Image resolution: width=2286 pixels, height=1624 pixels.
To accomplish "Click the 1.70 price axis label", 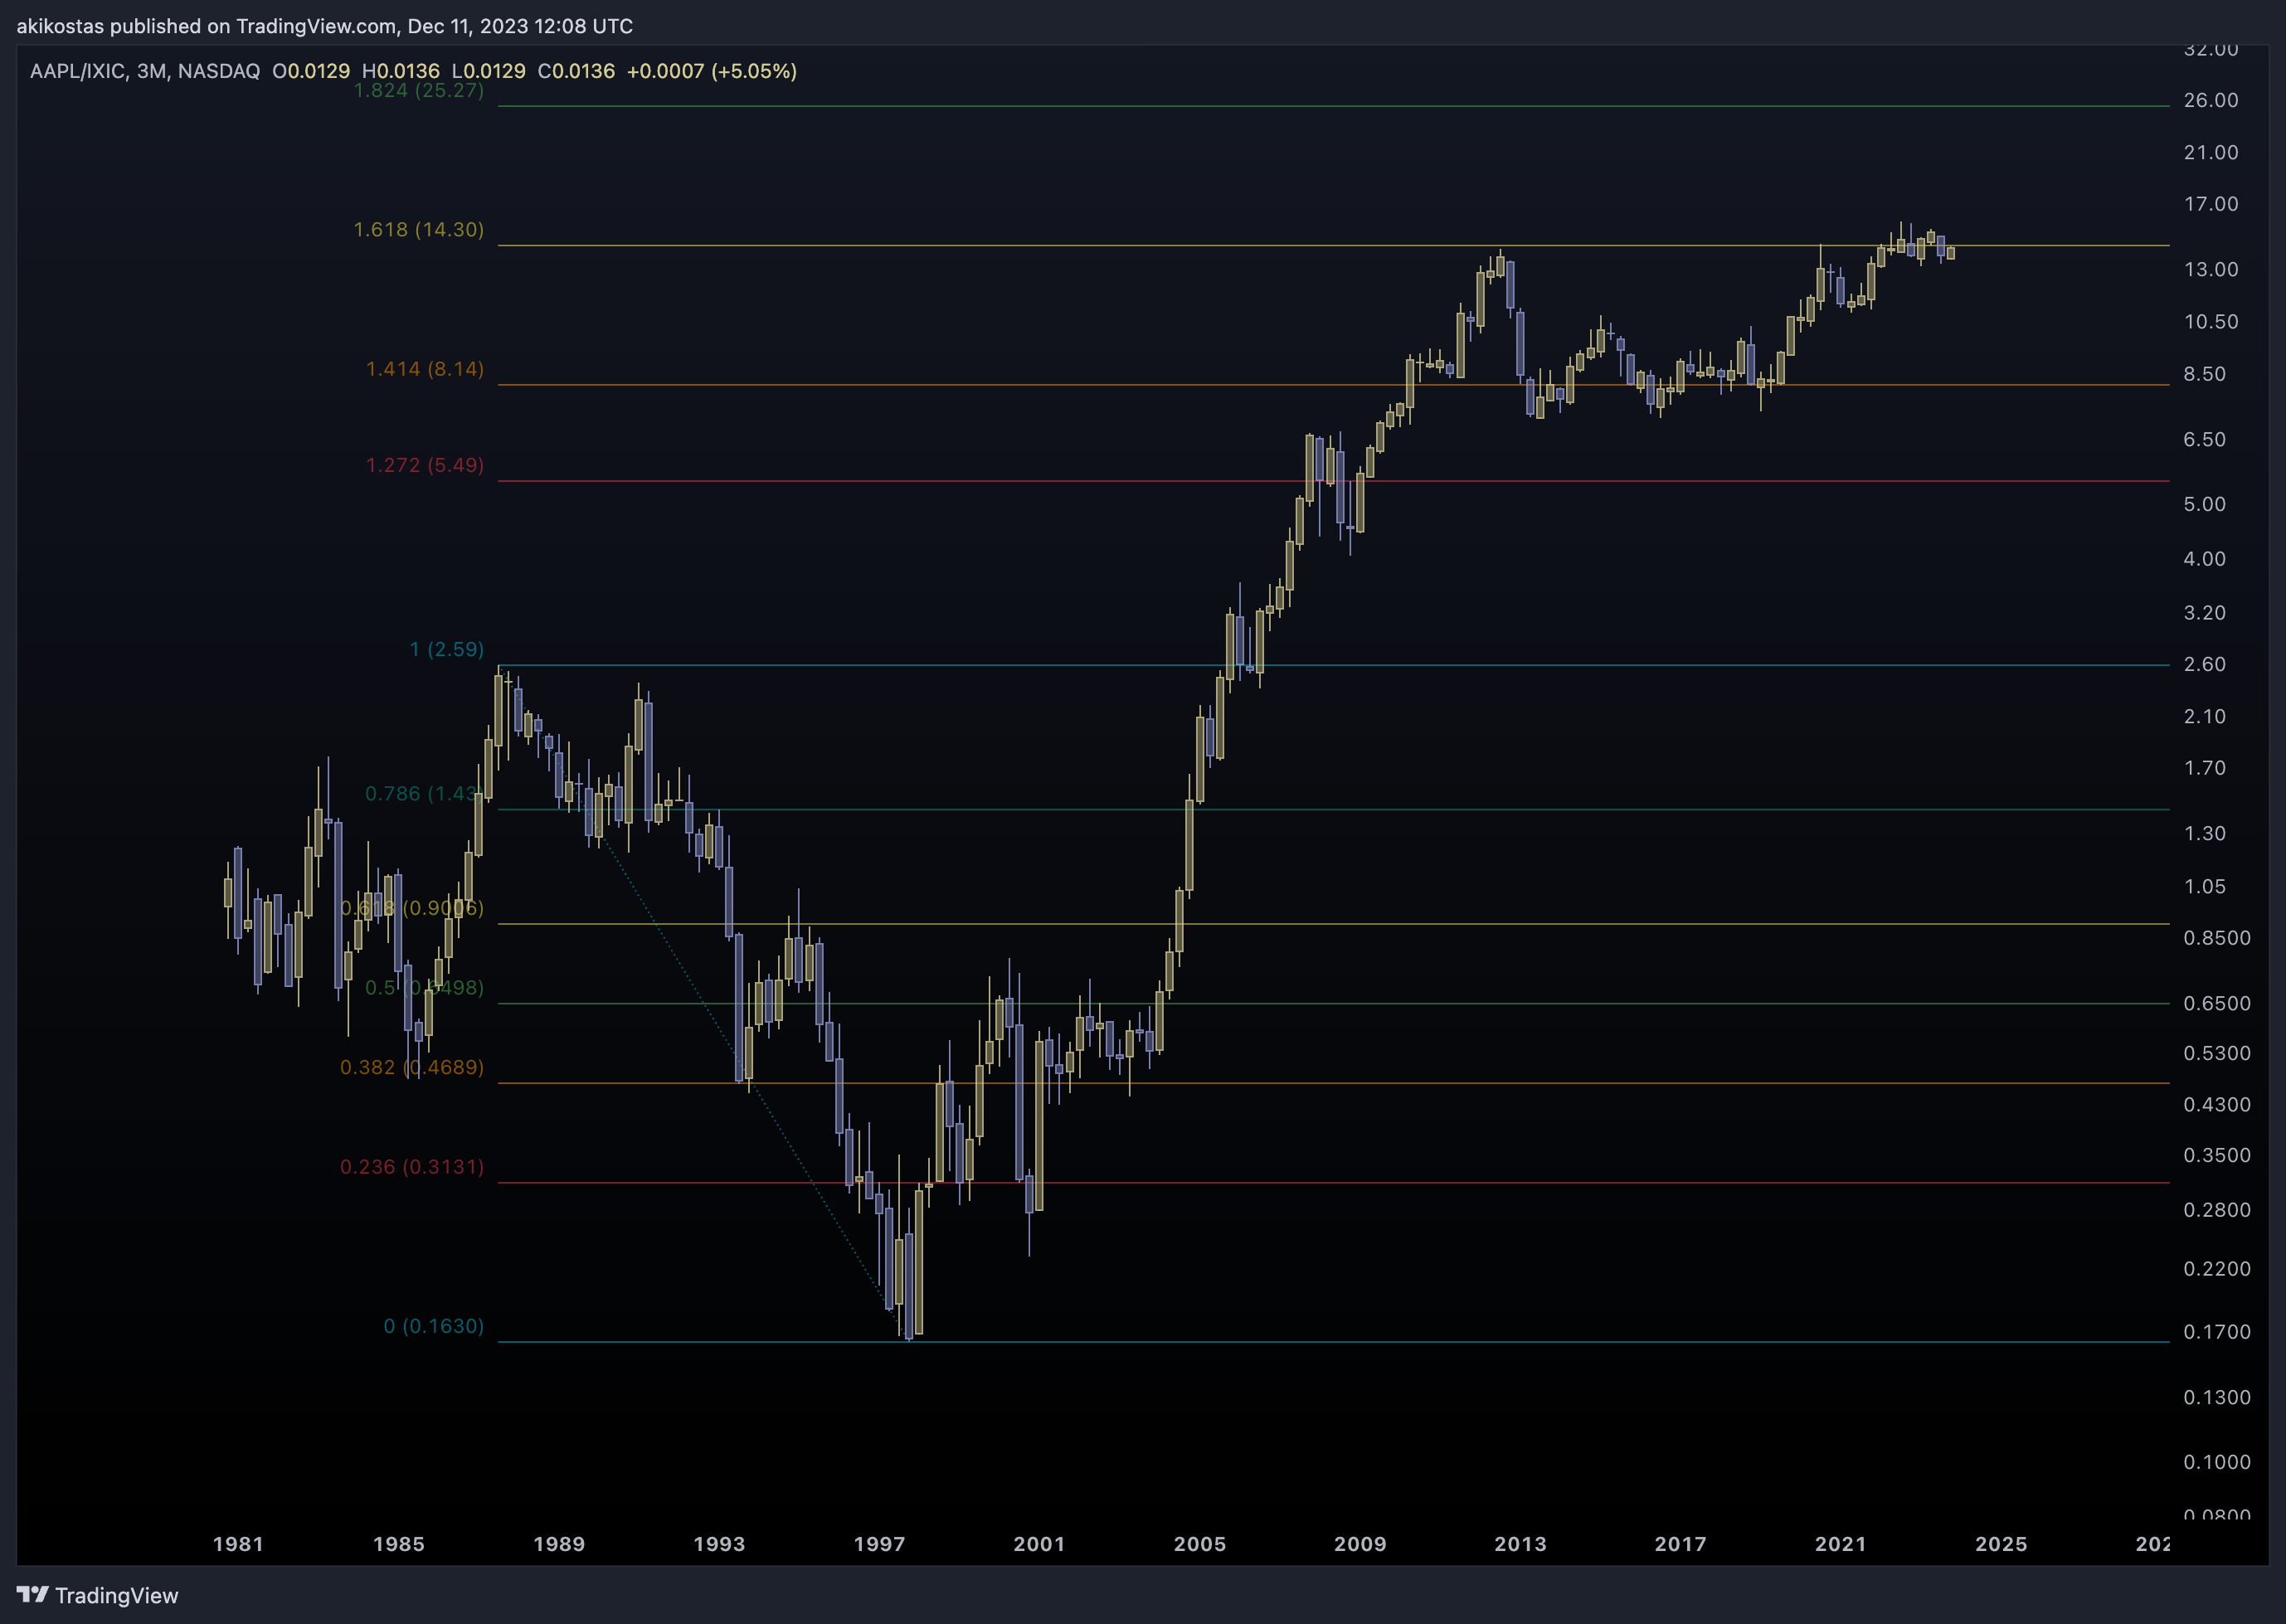I will pyautogui.click(x=2205, y=768).
